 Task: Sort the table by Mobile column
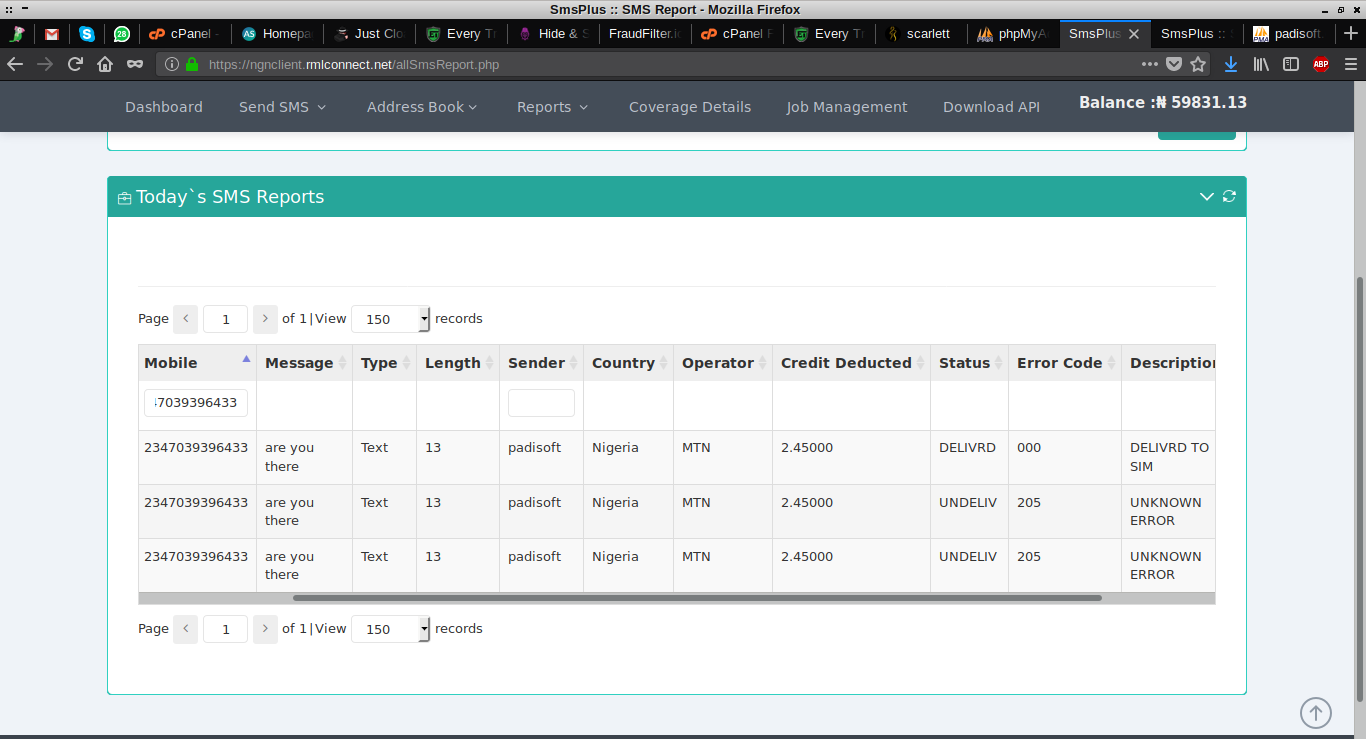pos(197,363)
